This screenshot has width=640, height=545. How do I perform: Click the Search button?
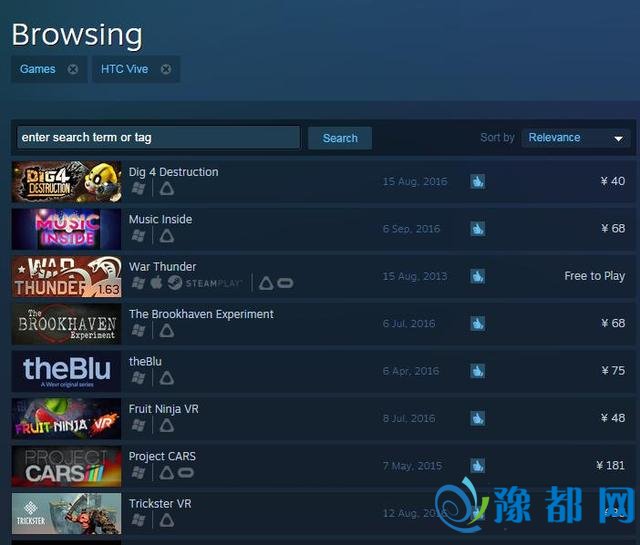tap(340, 138)
